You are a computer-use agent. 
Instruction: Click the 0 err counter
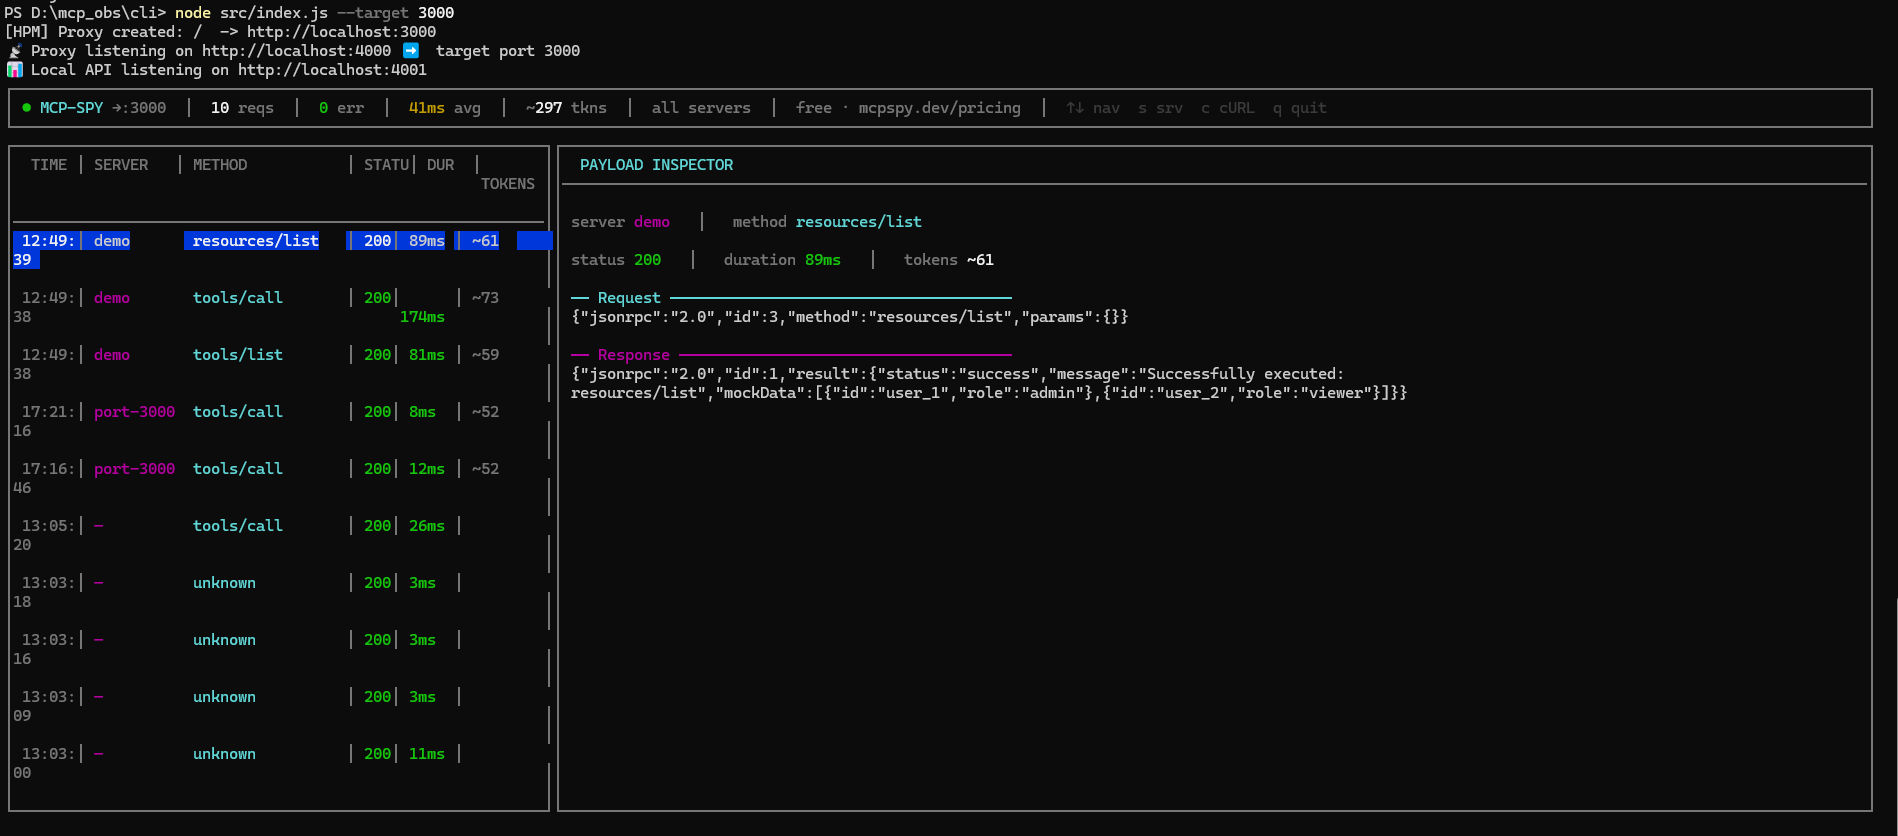click(341, 108)
